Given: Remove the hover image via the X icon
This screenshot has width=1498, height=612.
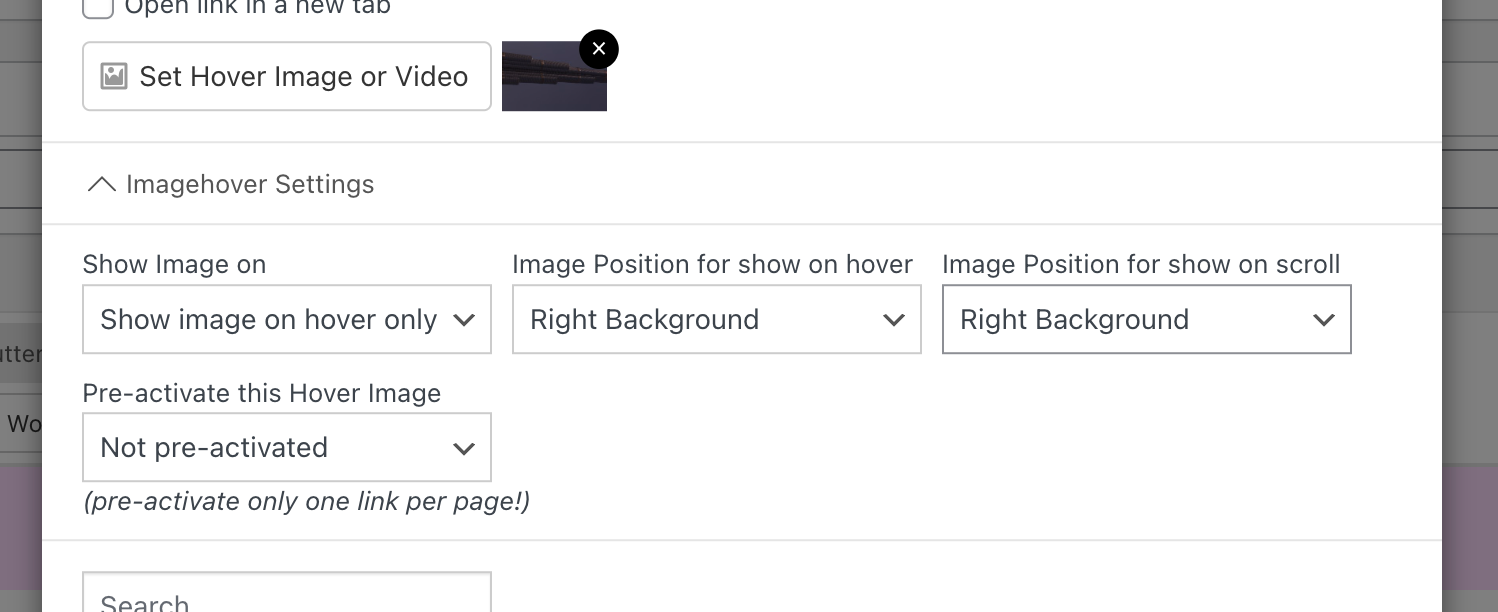Looking at the screenshot, I should click(x=598, y=48).
